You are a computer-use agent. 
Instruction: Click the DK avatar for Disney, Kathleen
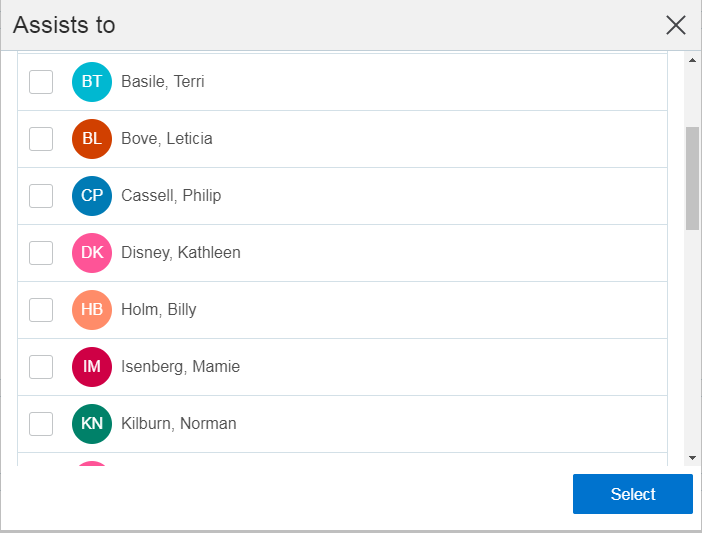(92, 253)
